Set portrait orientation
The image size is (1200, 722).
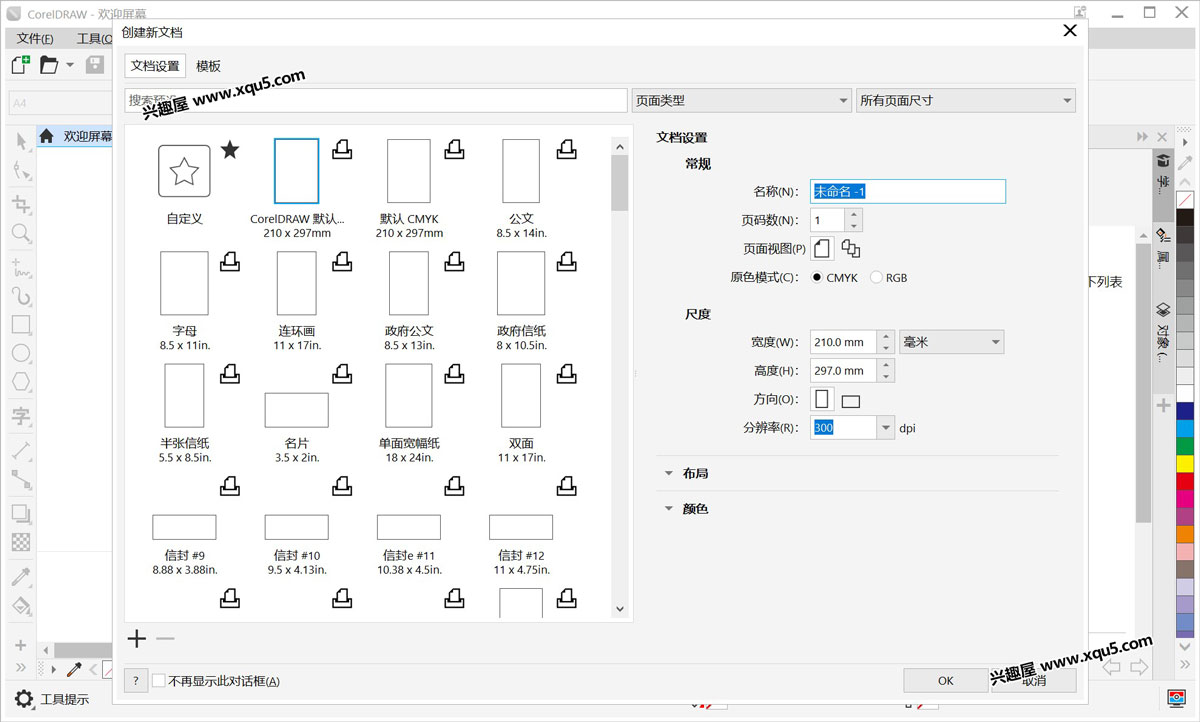tap(822, 399)
